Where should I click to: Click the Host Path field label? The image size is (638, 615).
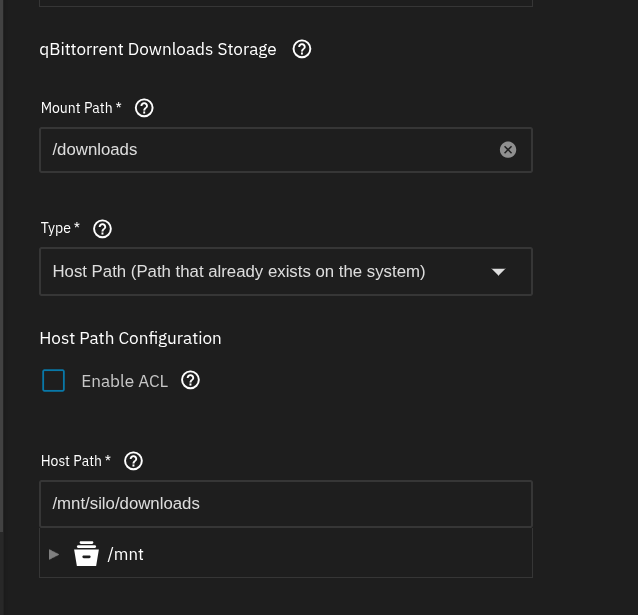point(76,461)
